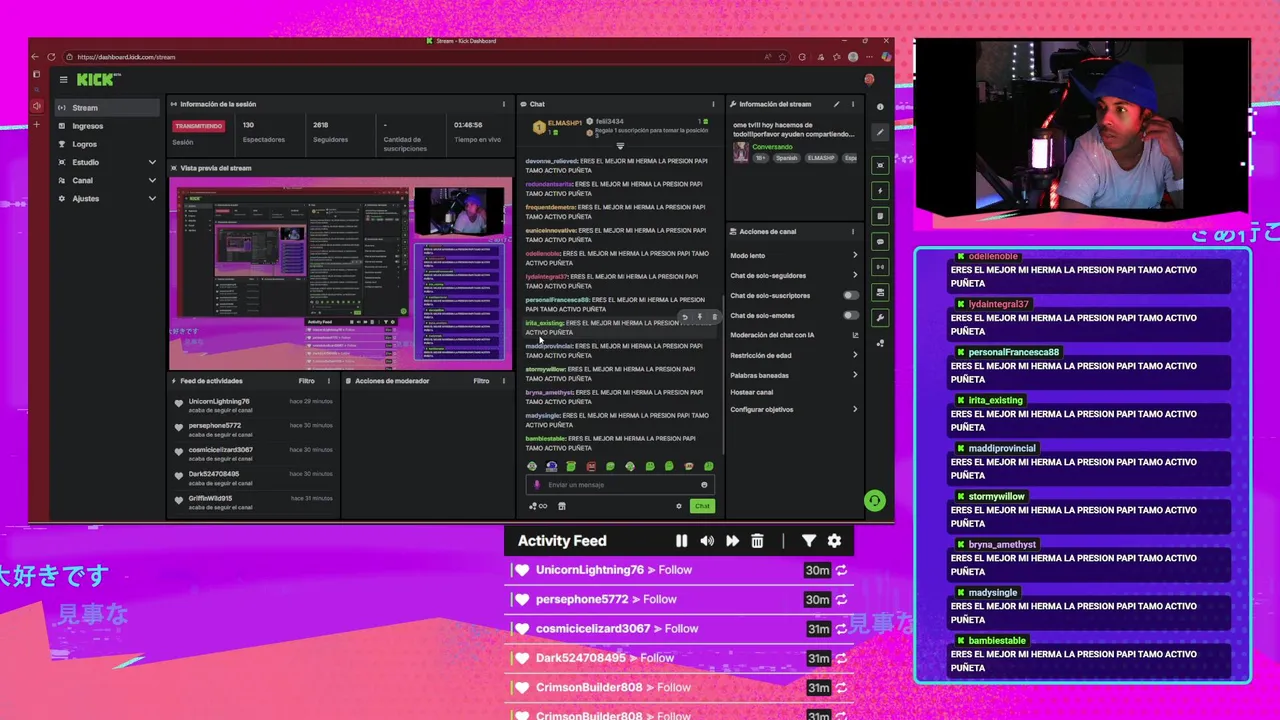Open Acciones de moderador options menu
Image resolution: width=1280 pixels, height=720 pixels.
pos(503,381)
